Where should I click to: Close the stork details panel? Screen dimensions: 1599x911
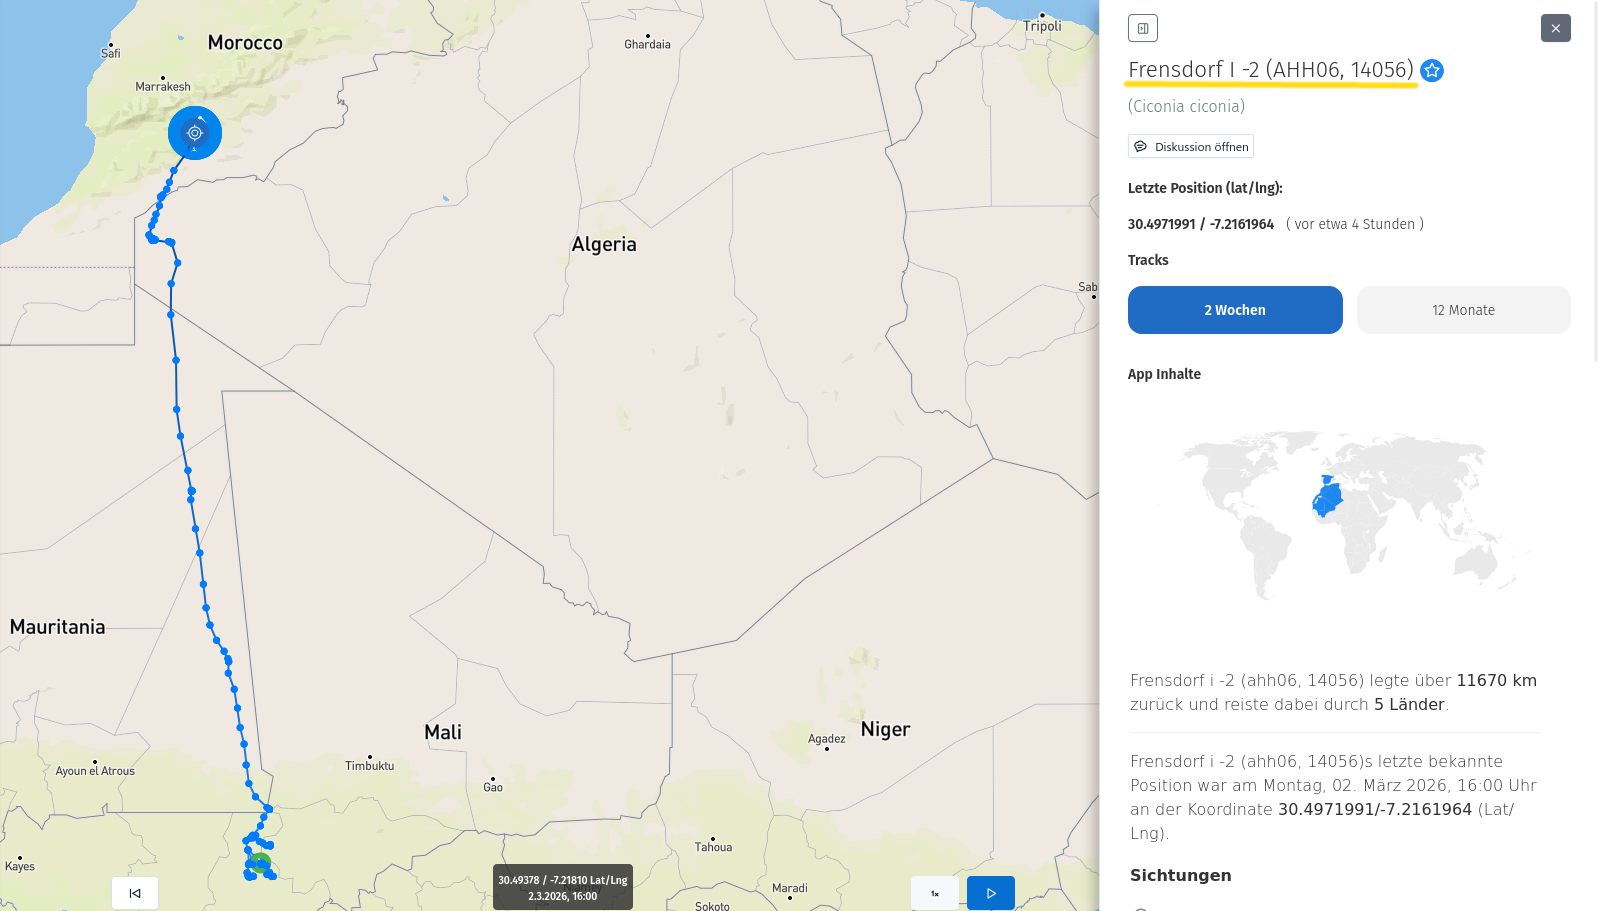1555,28
